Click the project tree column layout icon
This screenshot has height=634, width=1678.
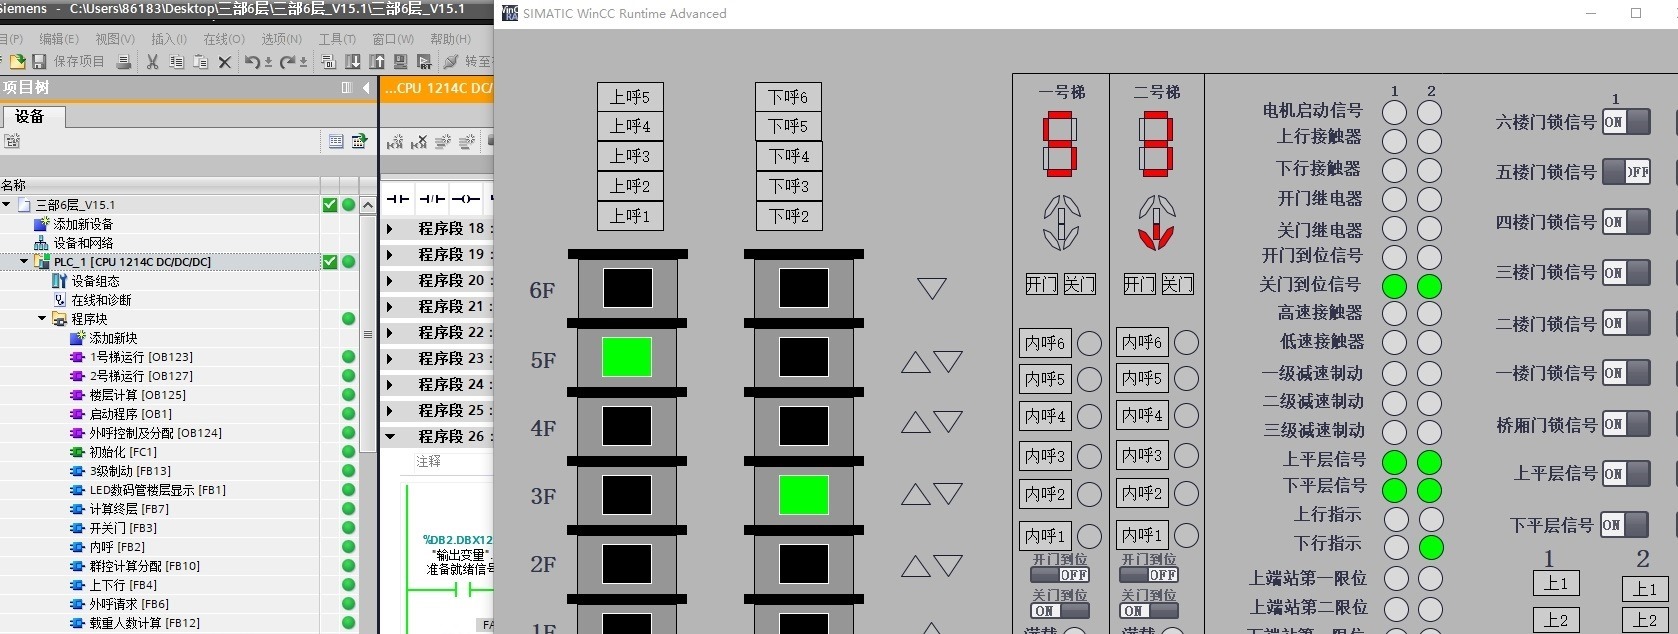[347, 88]
